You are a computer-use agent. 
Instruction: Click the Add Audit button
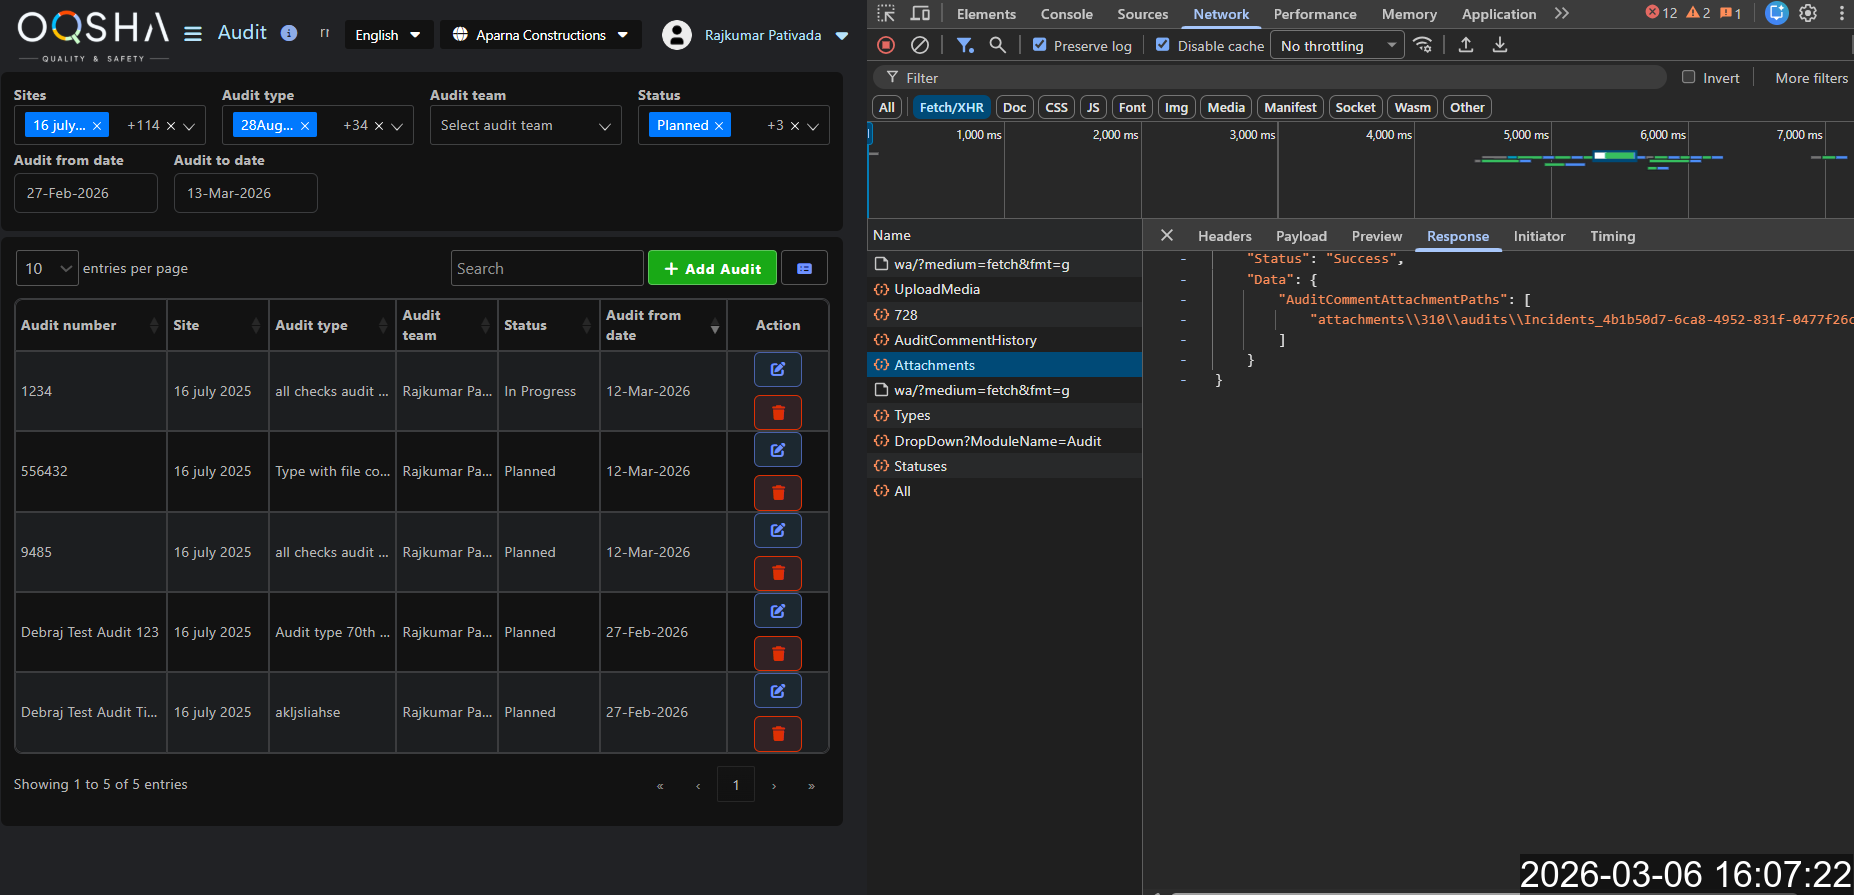click(x=712, y=268)
